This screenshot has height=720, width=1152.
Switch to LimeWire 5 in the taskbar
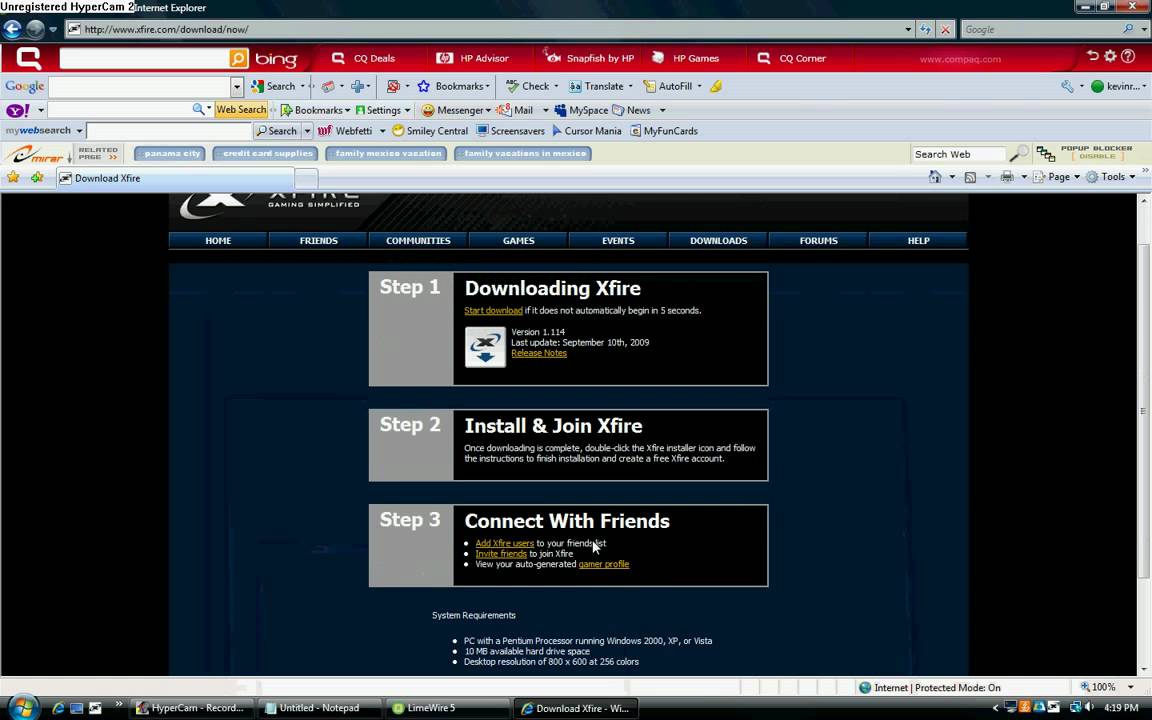point(445,708)
